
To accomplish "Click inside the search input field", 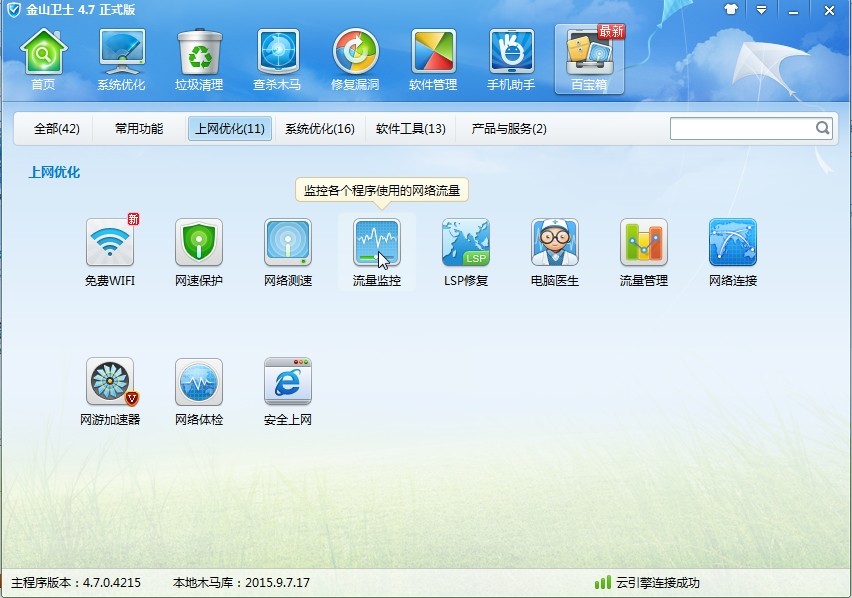I will coord(741,128).
